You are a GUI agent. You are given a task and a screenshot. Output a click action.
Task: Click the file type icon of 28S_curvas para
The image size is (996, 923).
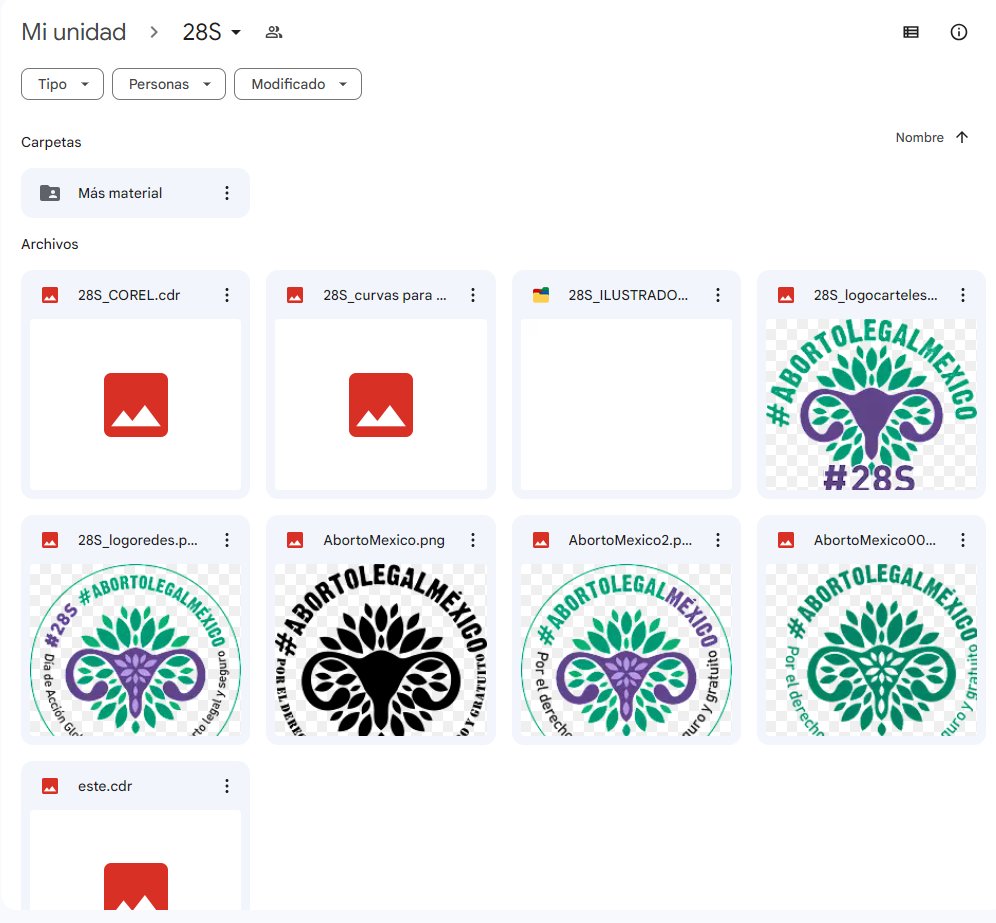click(295, 295)
